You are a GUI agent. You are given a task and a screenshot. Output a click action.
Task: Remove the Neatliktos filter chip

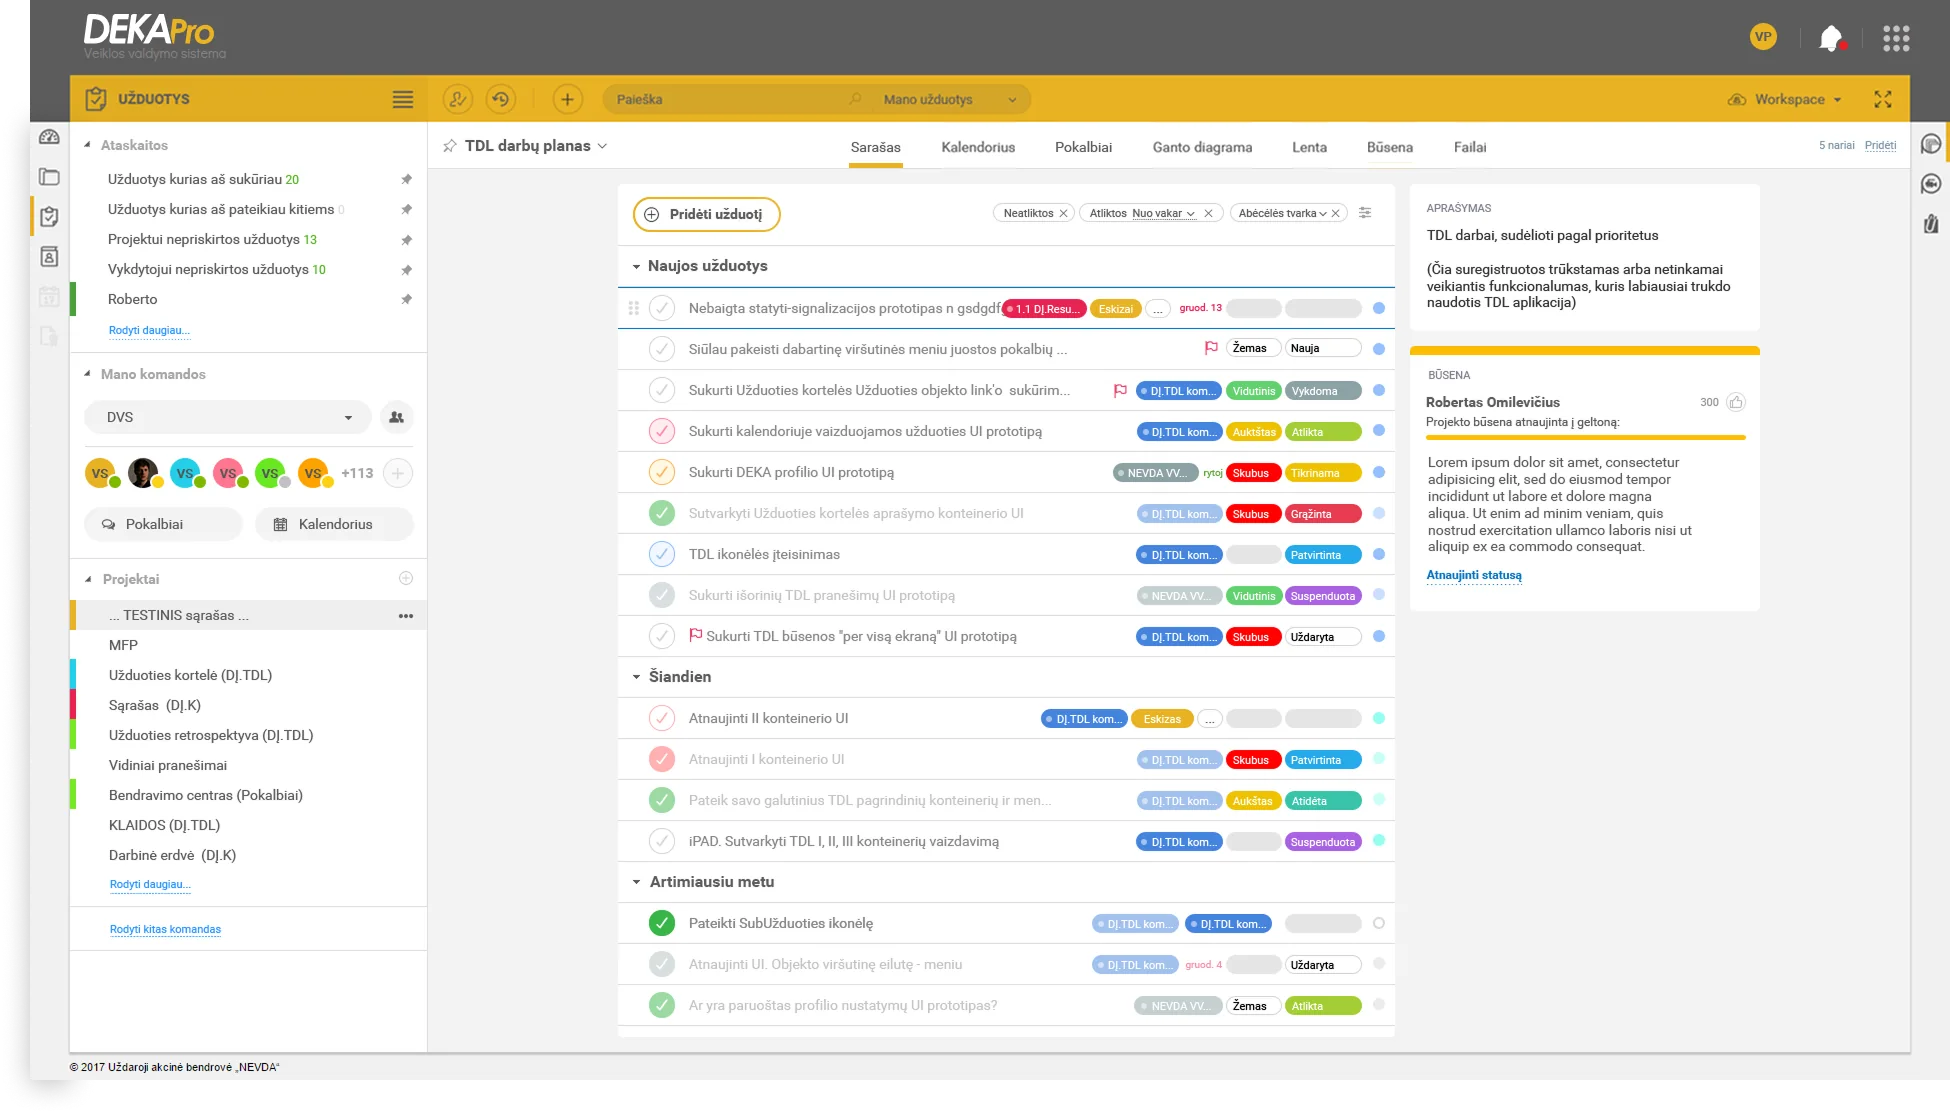(x=1064, y=213)
